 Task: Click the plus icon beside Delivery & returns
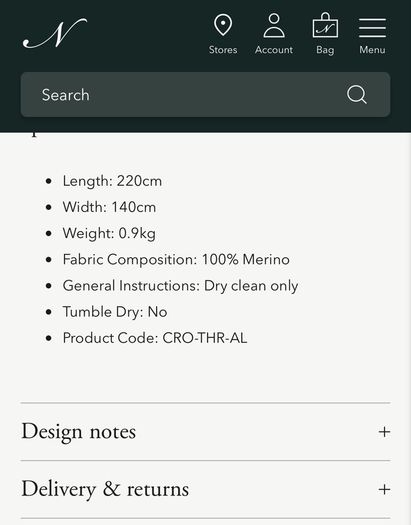click(x=384, y=490)
